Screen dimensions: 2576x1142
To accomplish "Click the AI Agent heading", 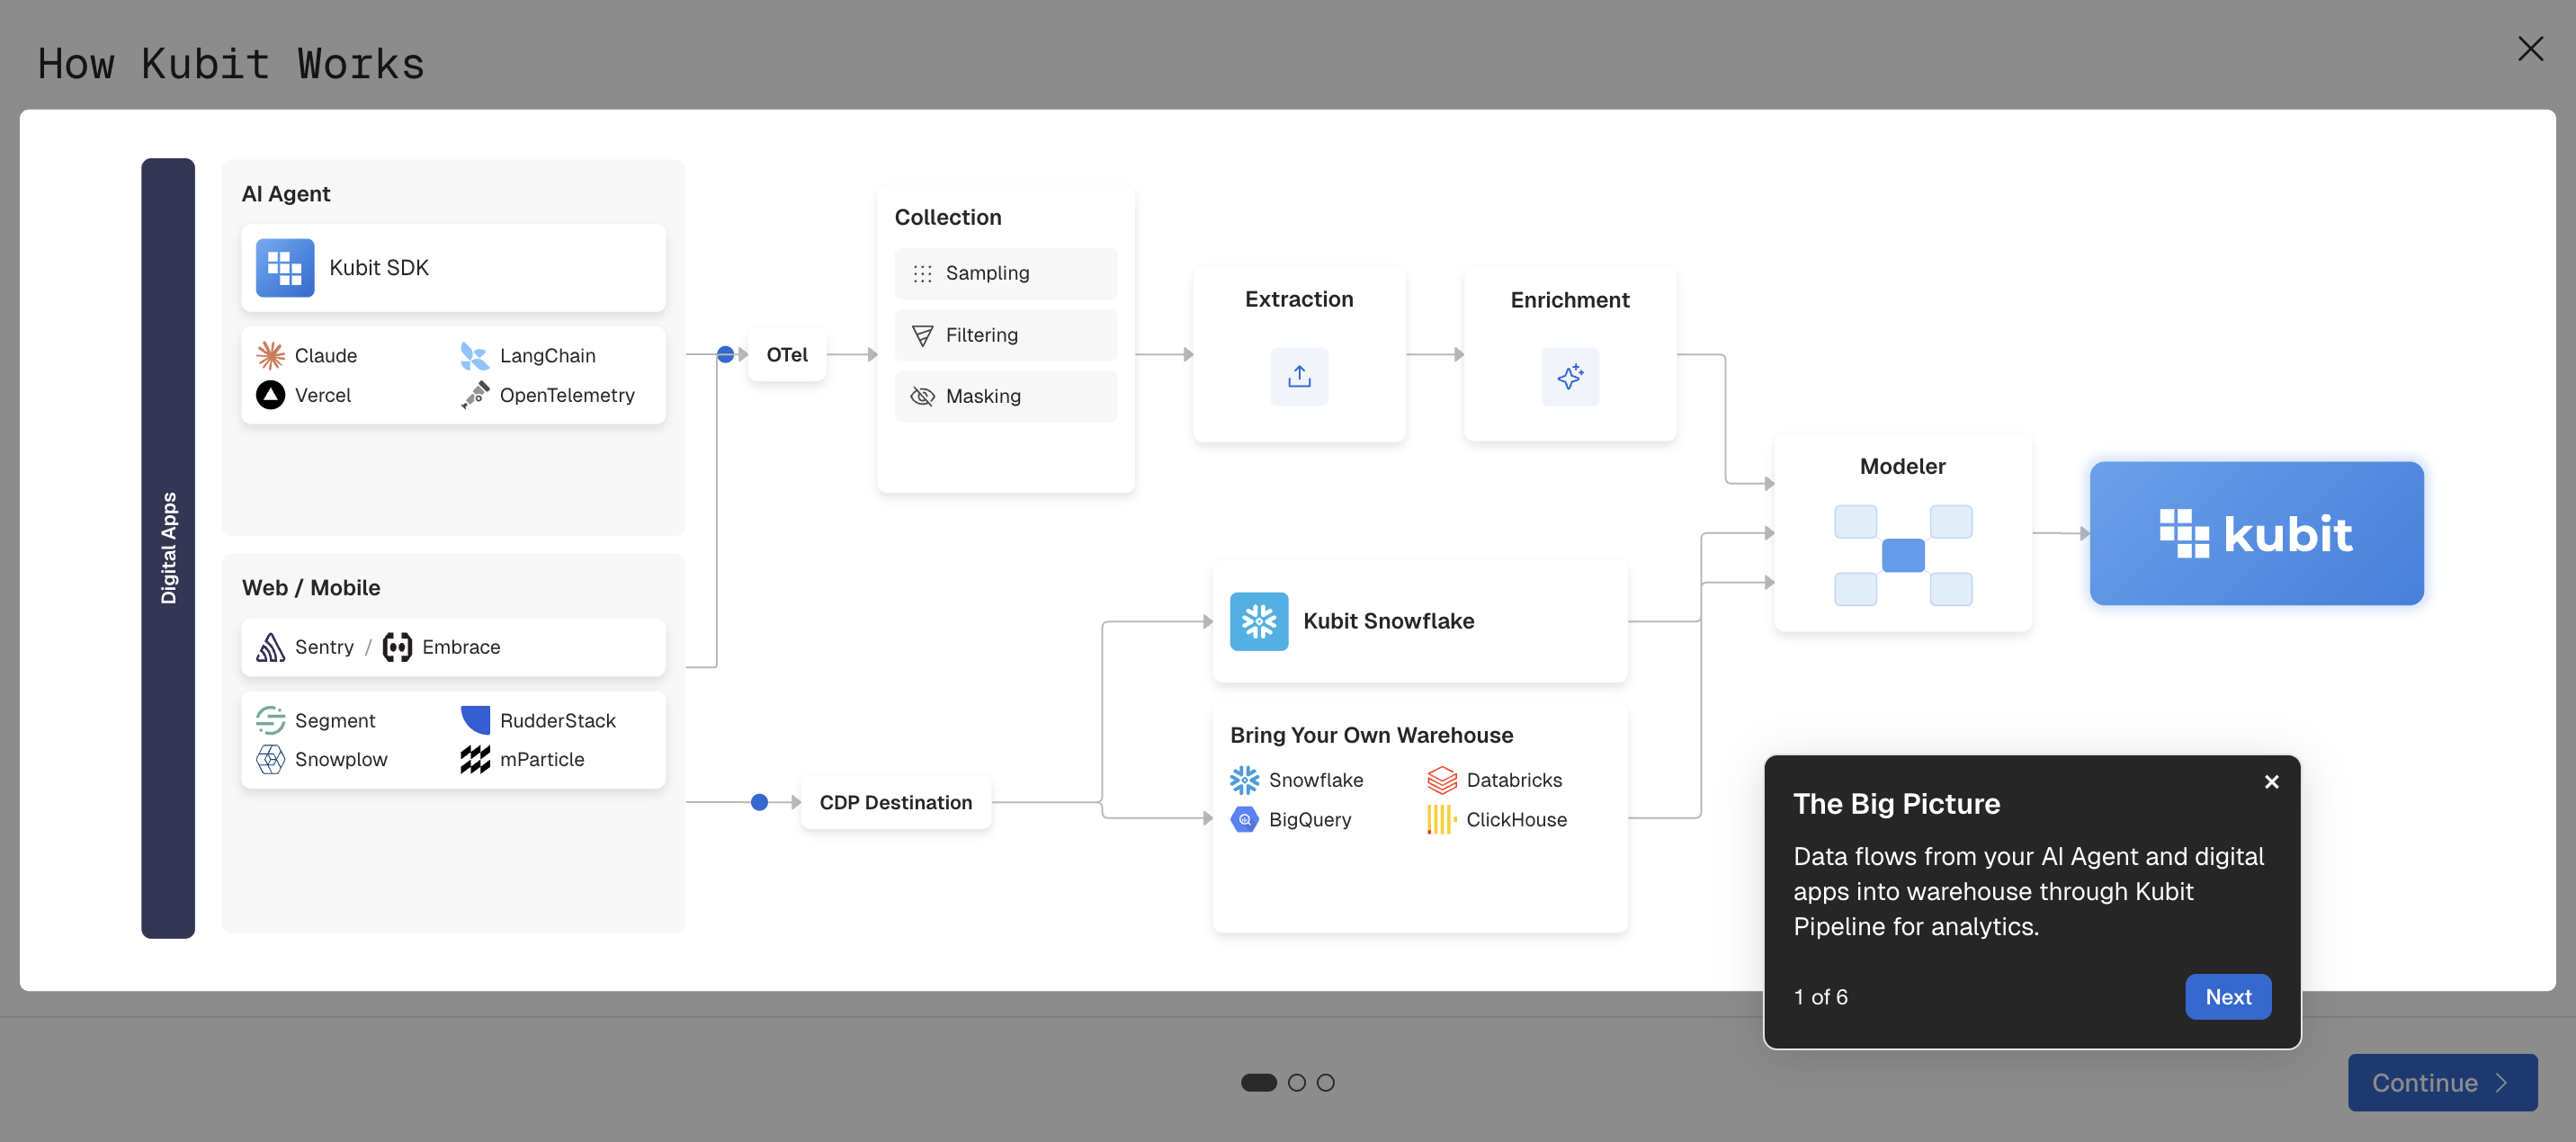I will [286, 194].
